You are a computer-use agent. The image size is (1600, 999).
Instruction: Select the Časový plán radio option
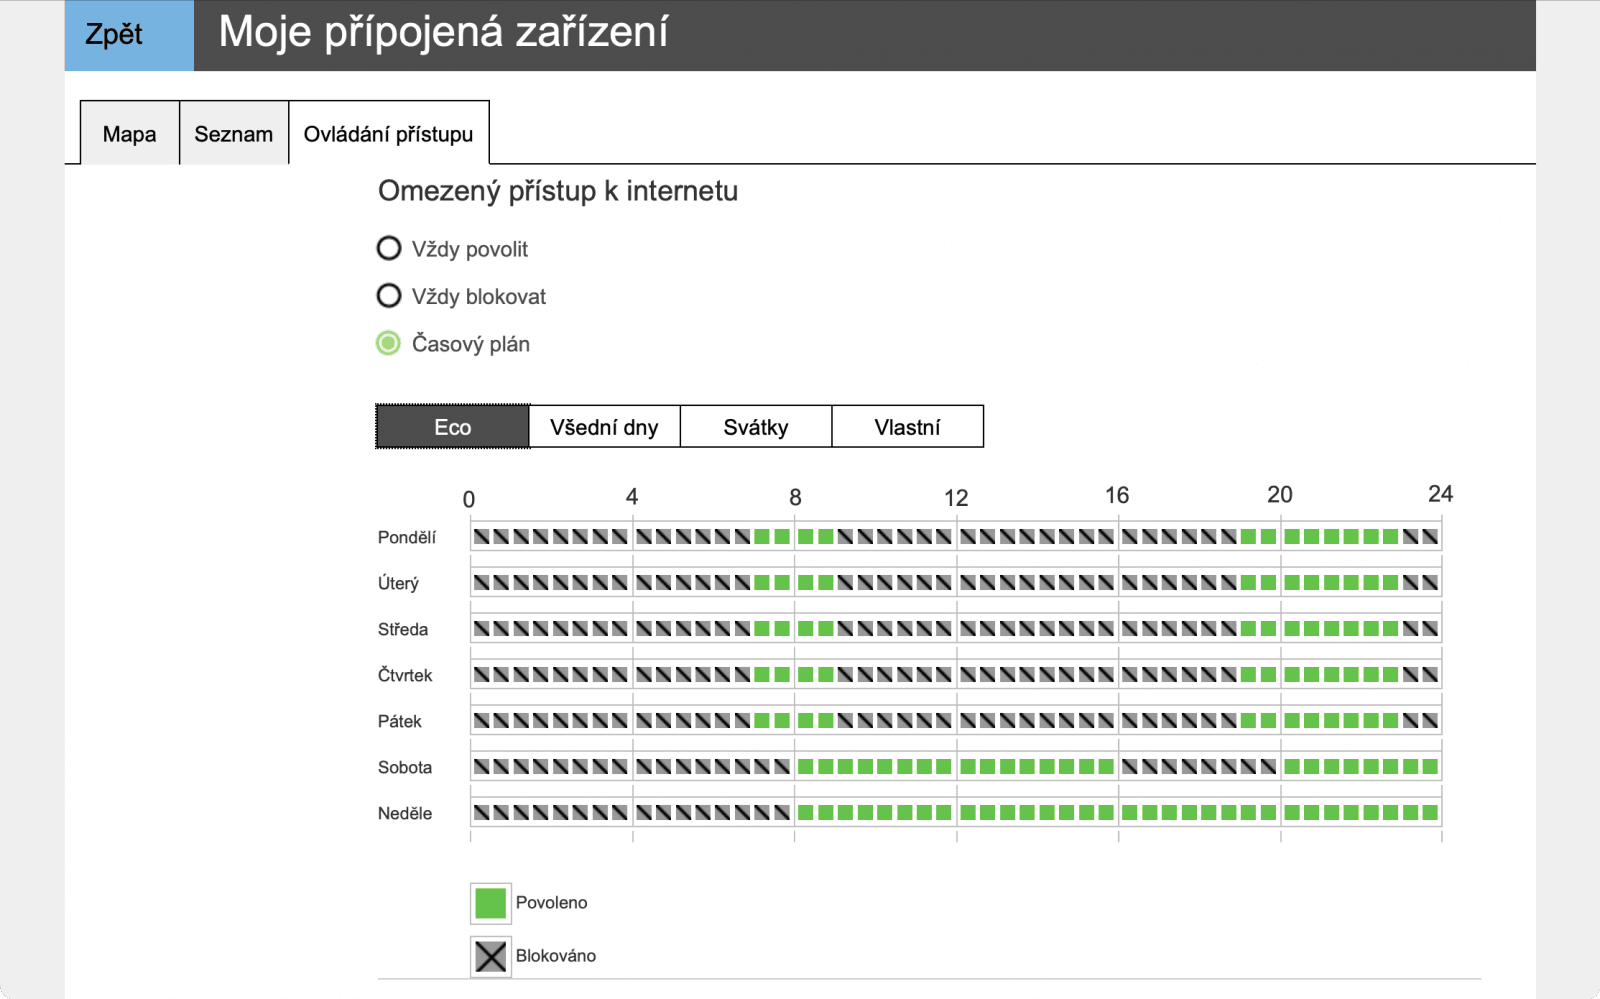coord(389,344)
